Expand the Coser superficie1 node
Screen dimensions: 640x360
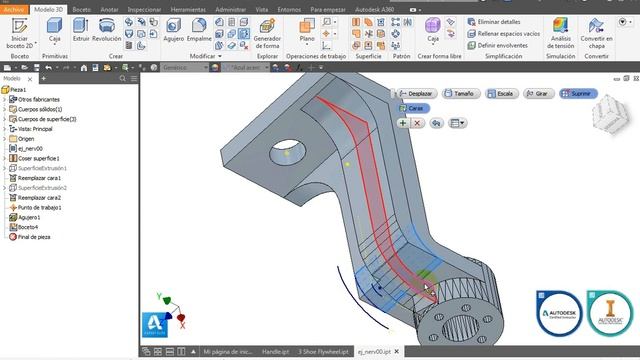[4, 158]
